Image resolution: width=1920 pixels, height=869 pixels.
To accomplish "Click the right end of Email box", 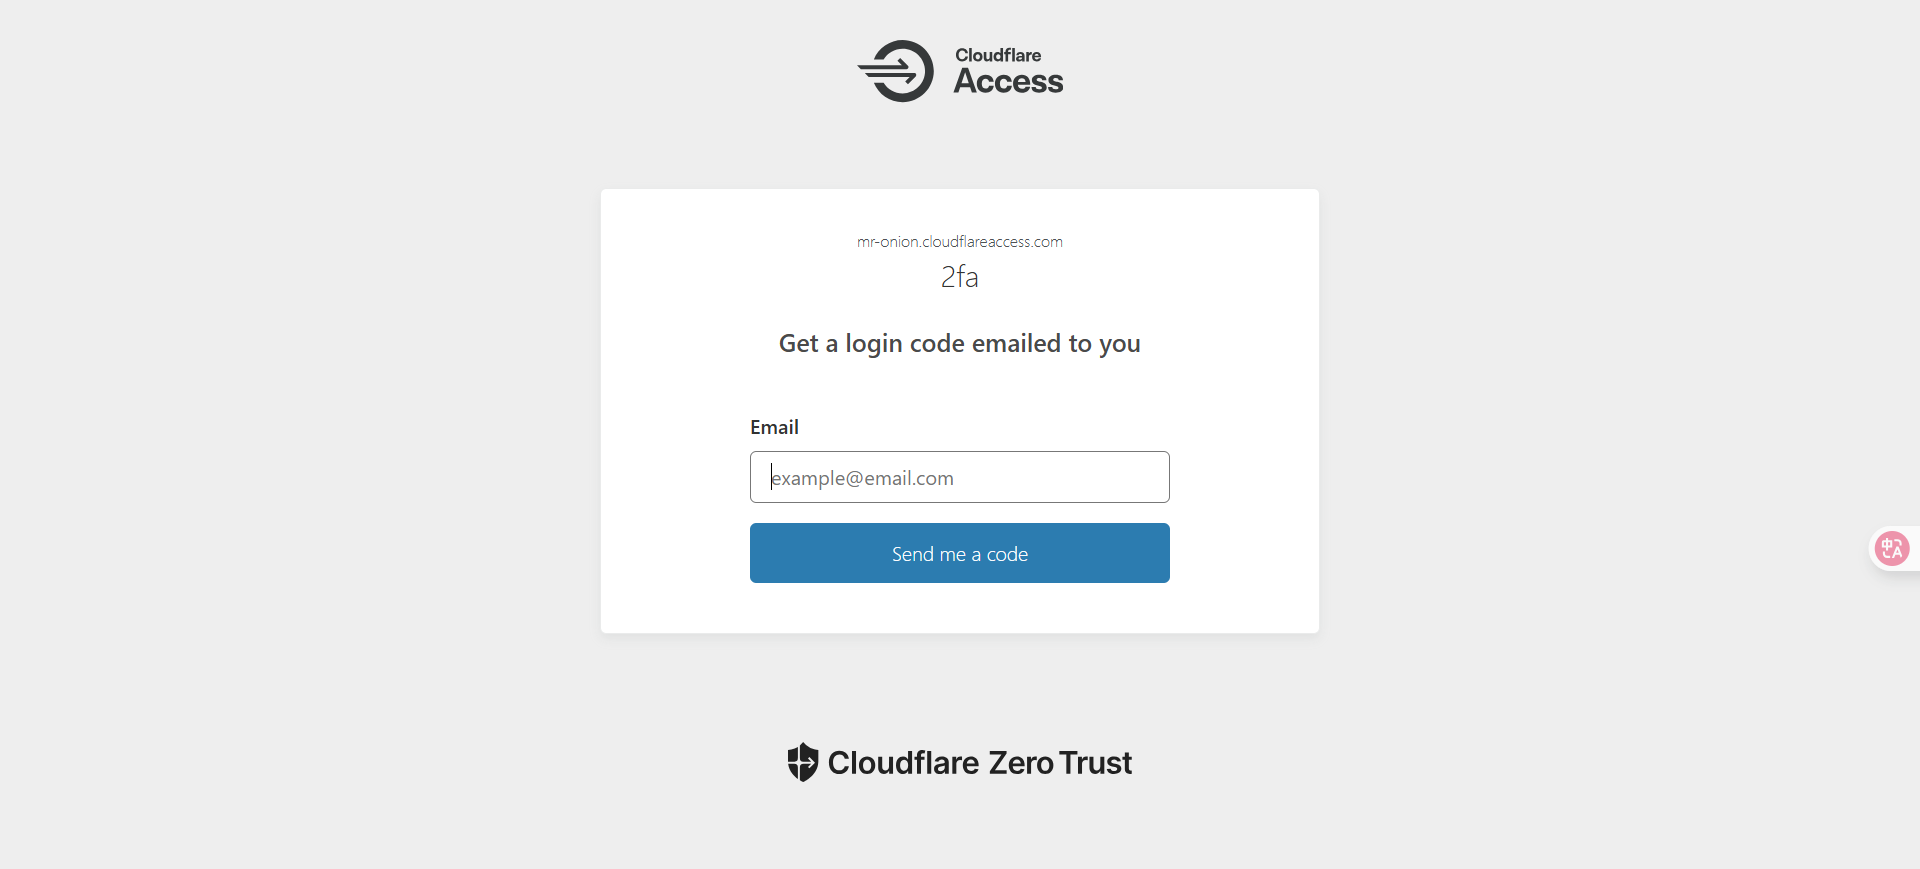I will tap(1150, 477).
